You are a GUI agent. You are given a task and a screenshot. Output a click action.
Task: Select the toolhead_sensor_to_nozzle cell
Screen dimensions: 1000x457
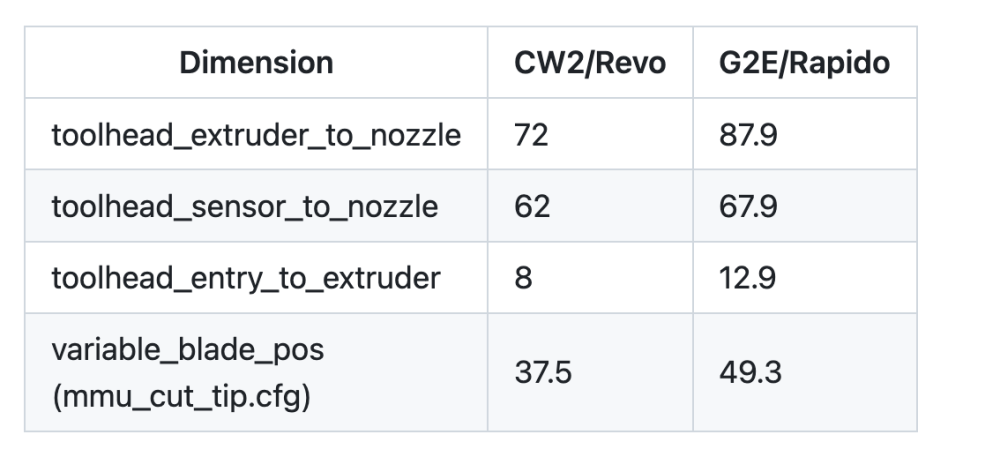click(256, 207)
